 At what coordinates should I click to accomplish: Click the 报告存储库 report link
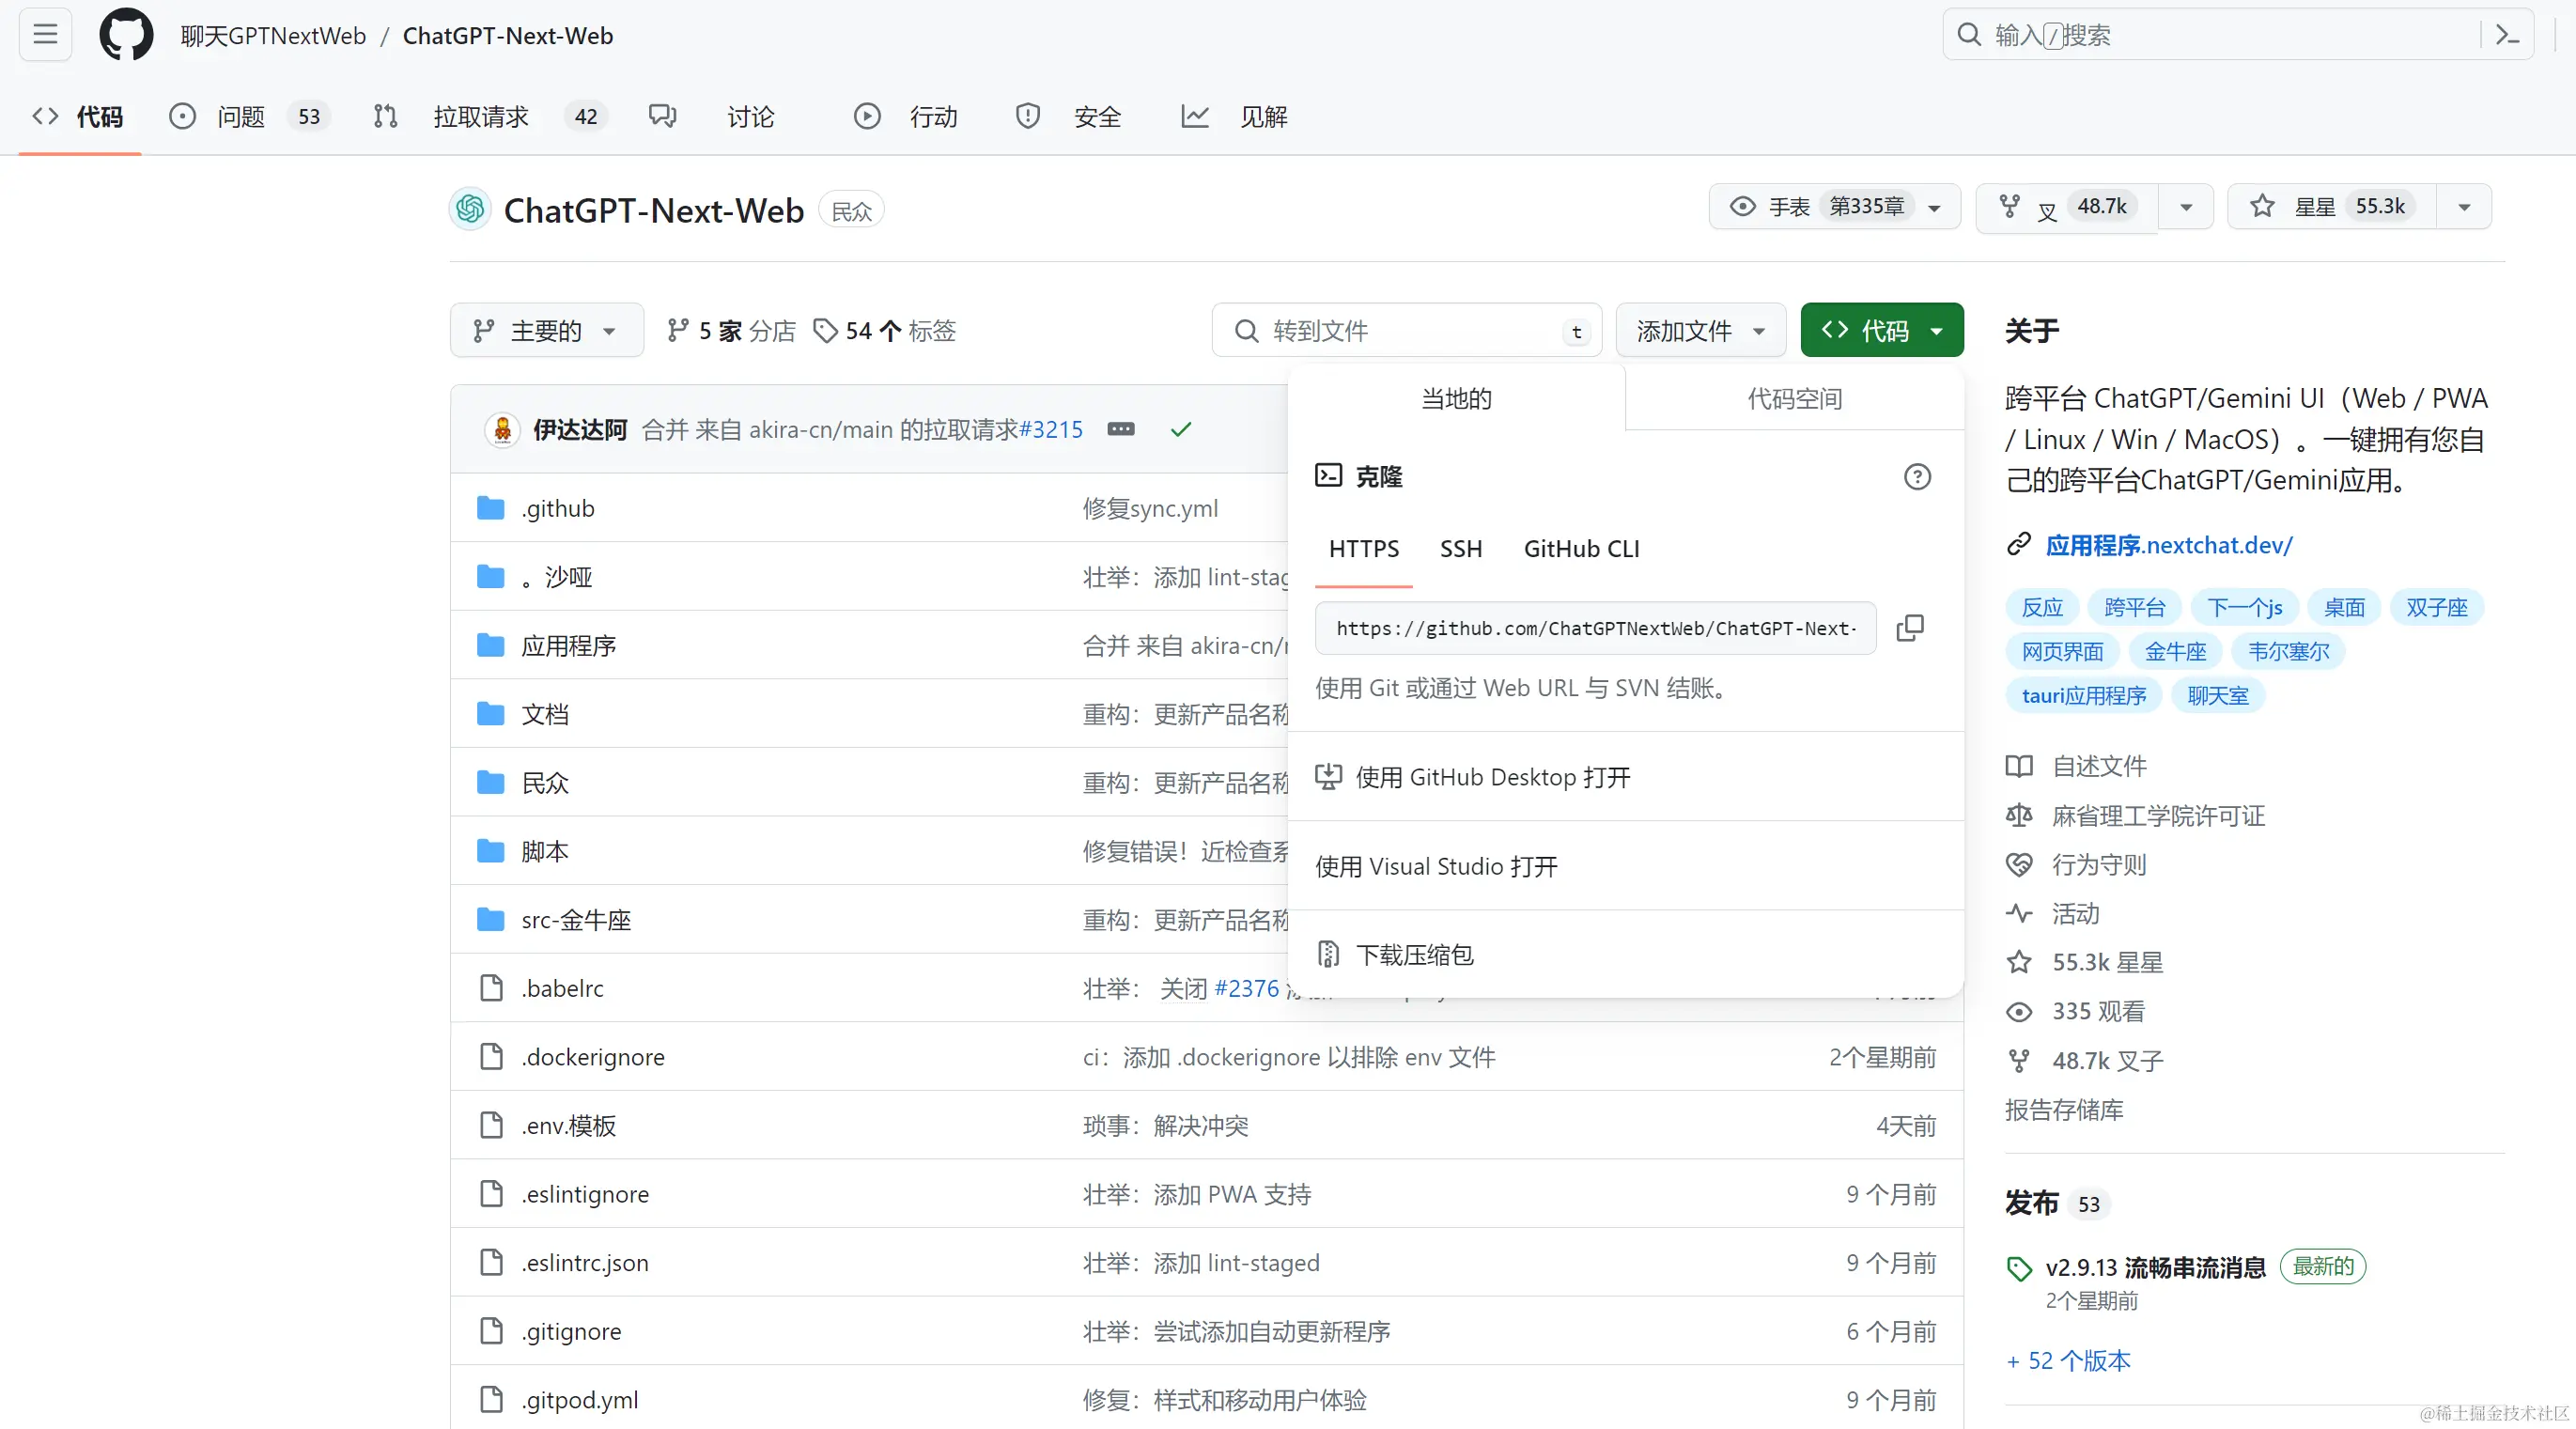2064,1110
